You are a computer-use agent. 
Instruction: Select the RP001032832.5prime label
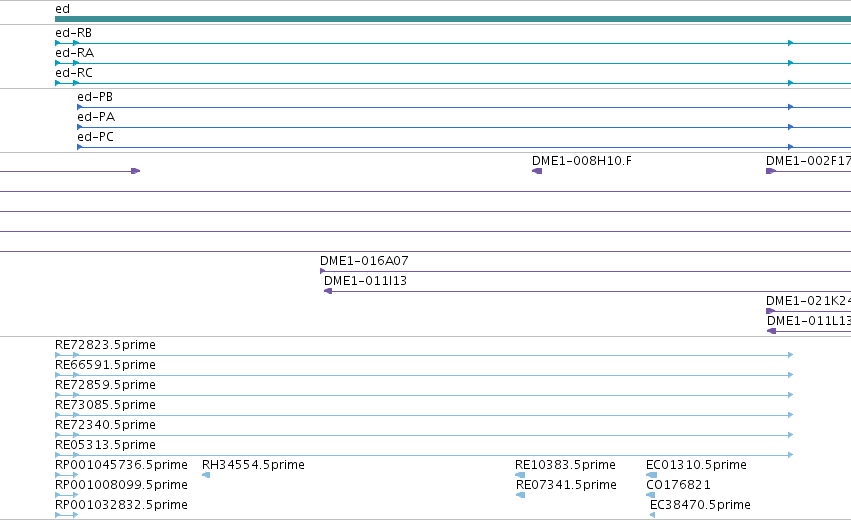pos(122,505)
